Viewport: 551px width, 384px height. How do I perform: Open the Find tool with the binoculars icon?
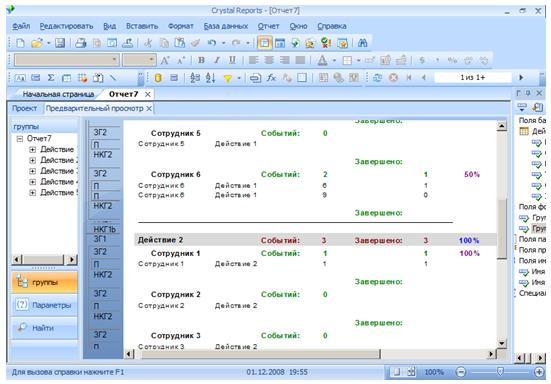pos(362,43)
